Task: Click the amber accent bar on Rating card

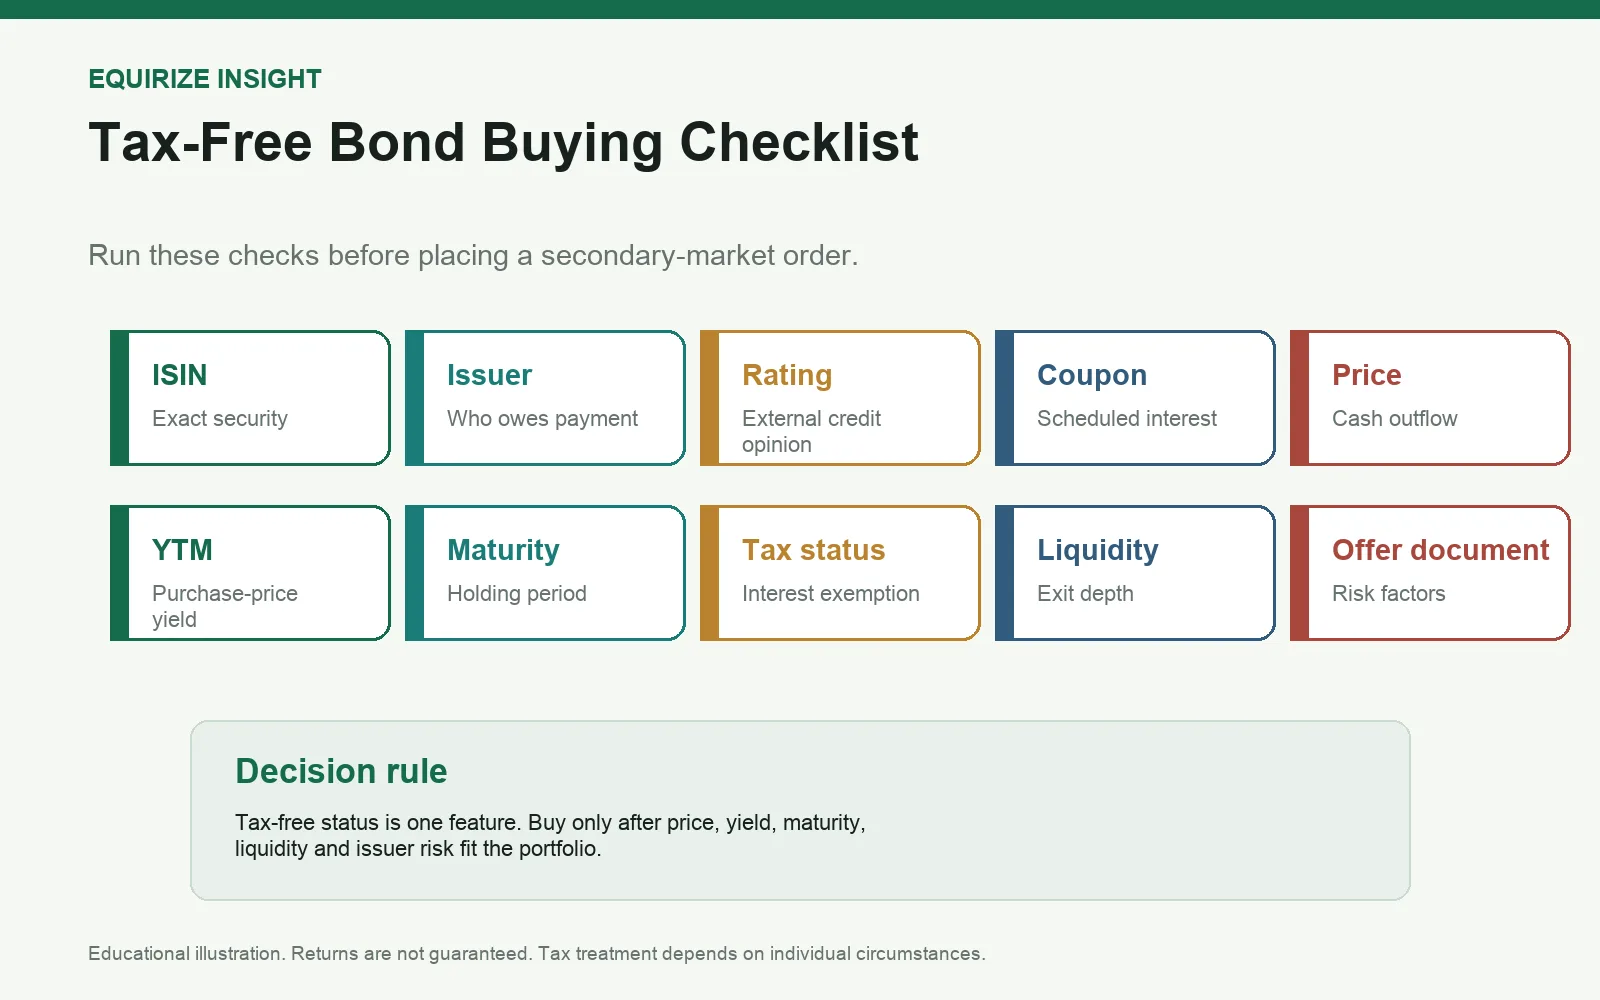Action: point(709,398)
